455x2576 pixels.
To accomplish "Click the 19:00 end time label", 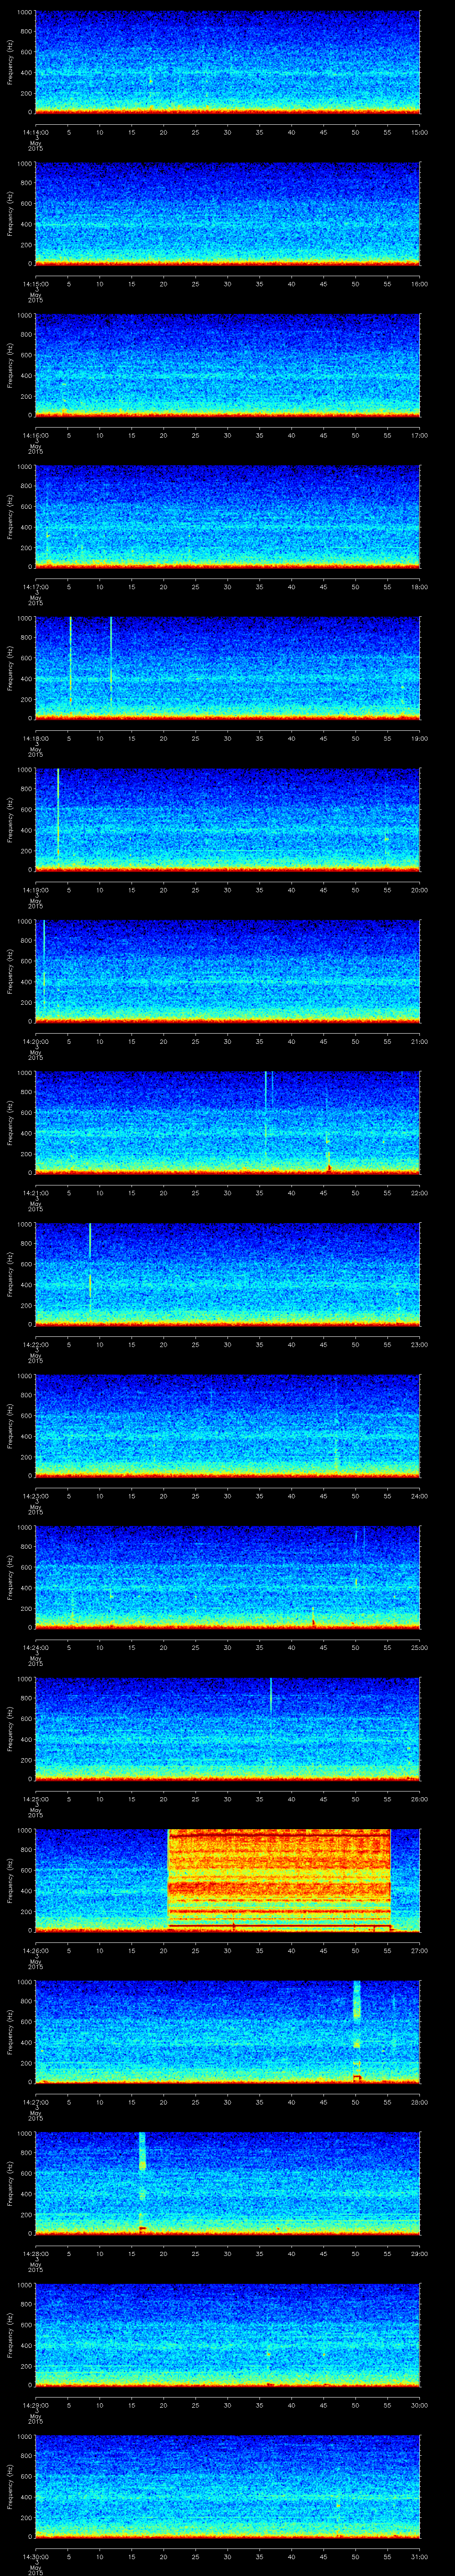I will 420,739.
